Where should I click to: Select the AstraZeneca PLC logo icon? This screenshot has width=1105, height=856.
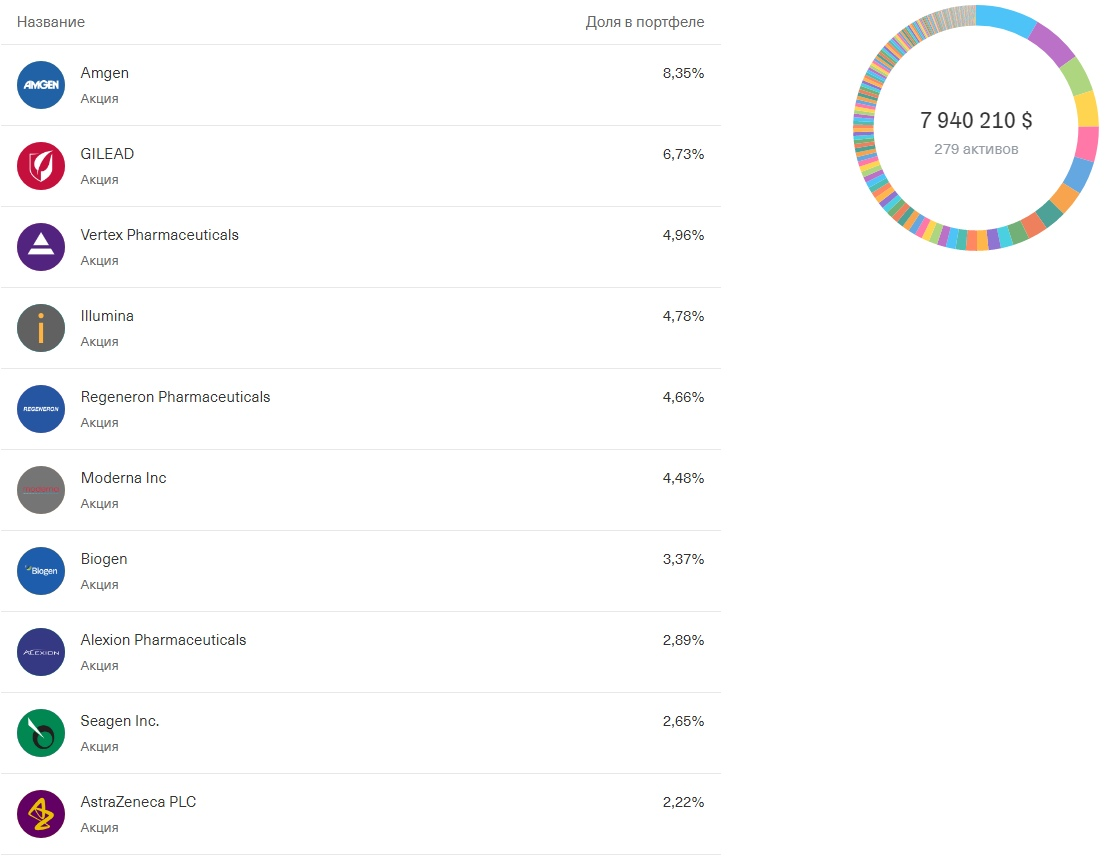(x=41, y=814)
